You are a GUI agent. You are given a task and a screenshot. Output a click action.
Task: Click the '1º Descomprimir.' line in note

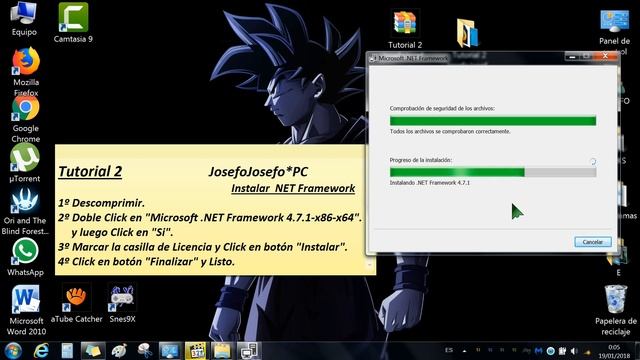point(101,203)
